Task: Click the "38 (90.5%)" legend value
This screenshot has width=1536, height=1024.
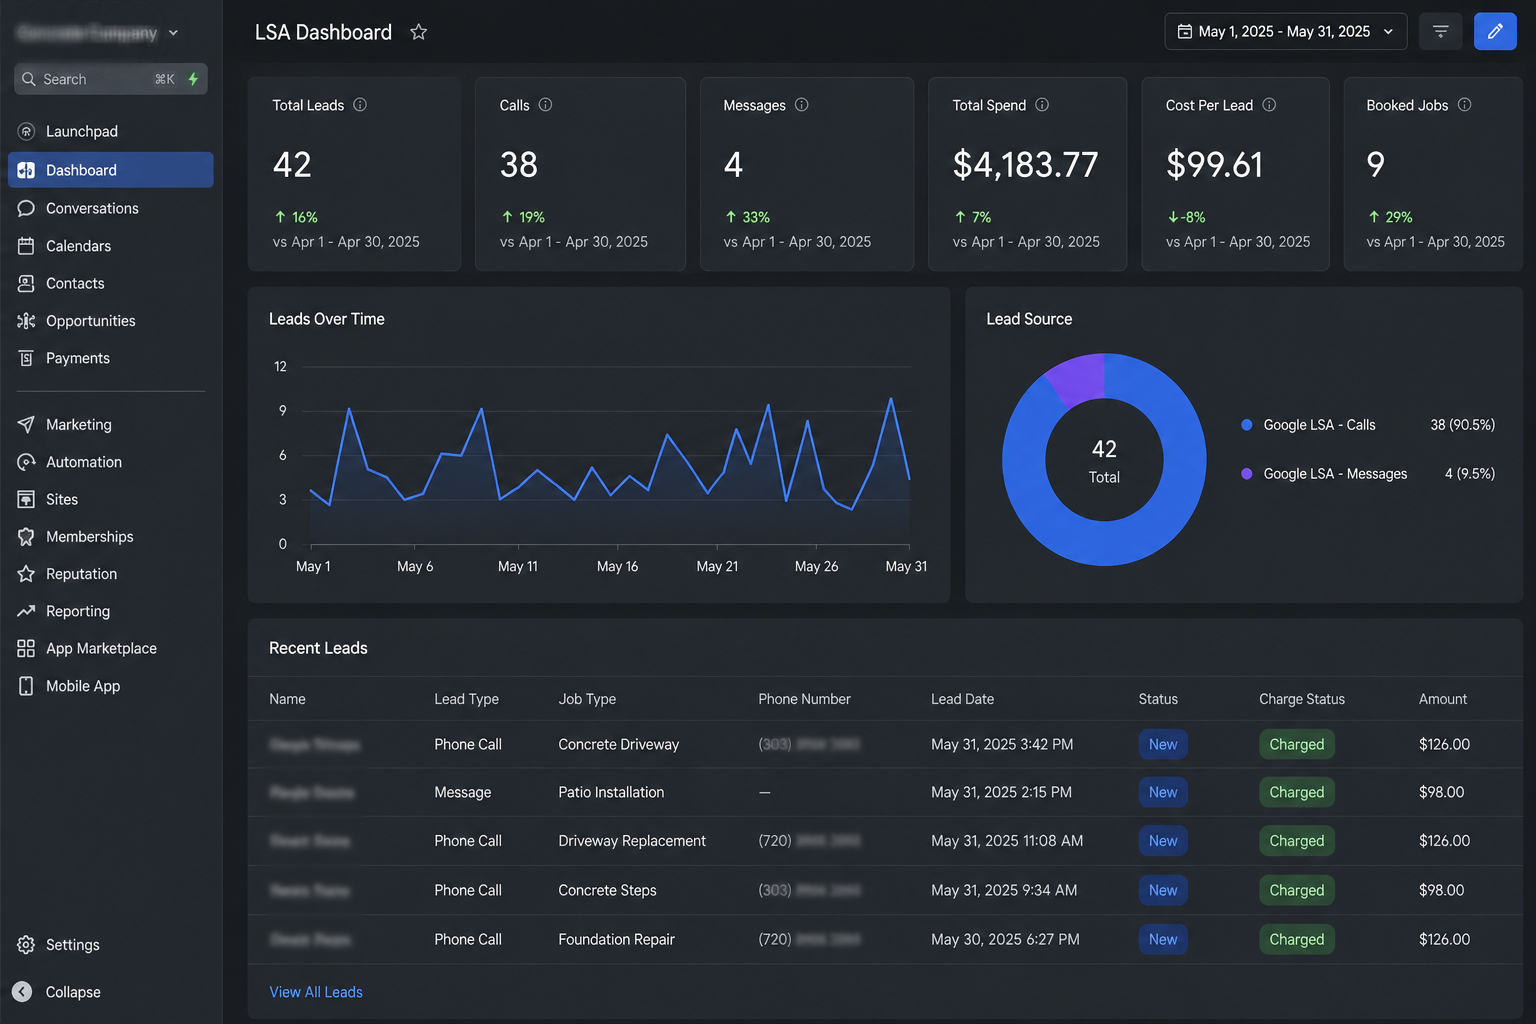Action: pyautogui.click(x=1462, y=425)
